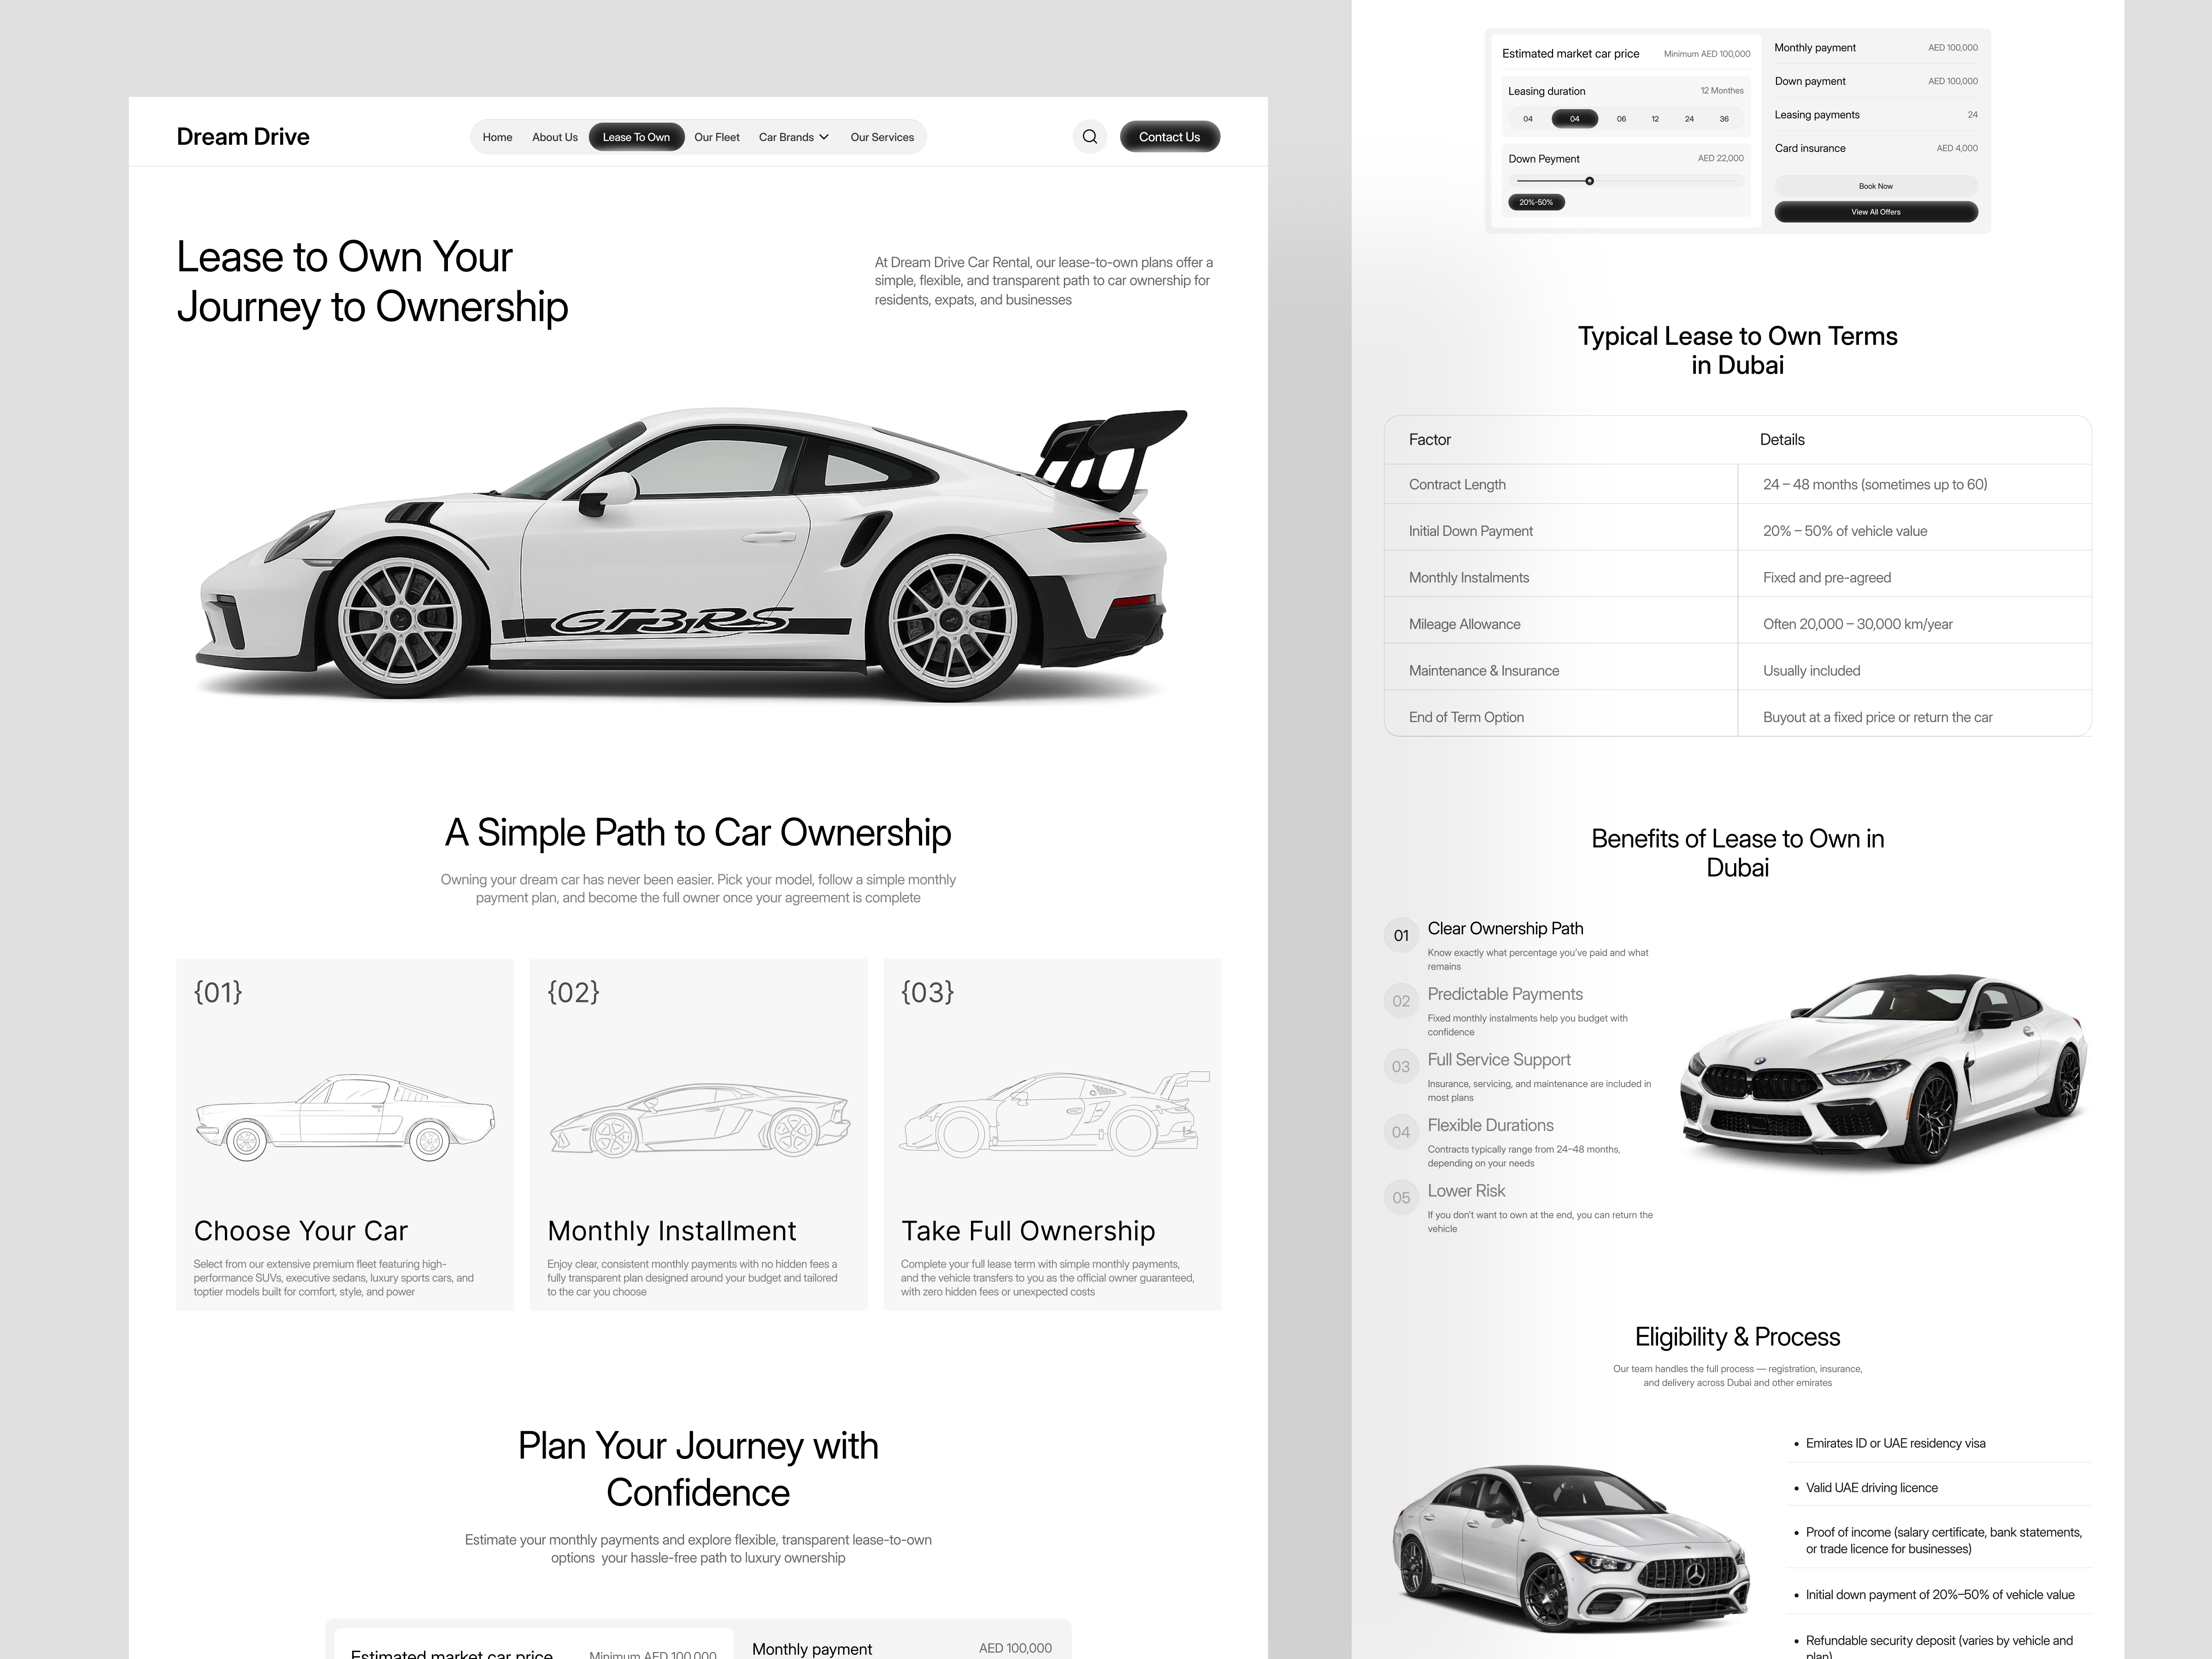This screenshot has height=1659, width=2212.
Task: Choose the highlighted 04 leasing duration option
Action: click(x=1574, y=119)
